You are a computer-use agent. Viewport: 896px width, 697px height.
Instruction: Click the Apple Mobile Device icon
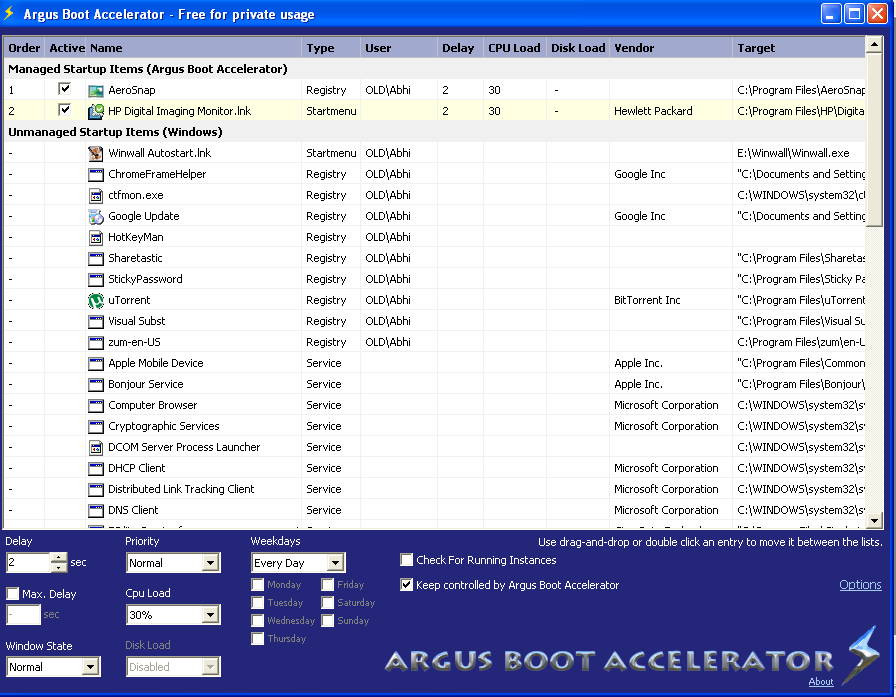pyautogui.click(x=96, y=363)
